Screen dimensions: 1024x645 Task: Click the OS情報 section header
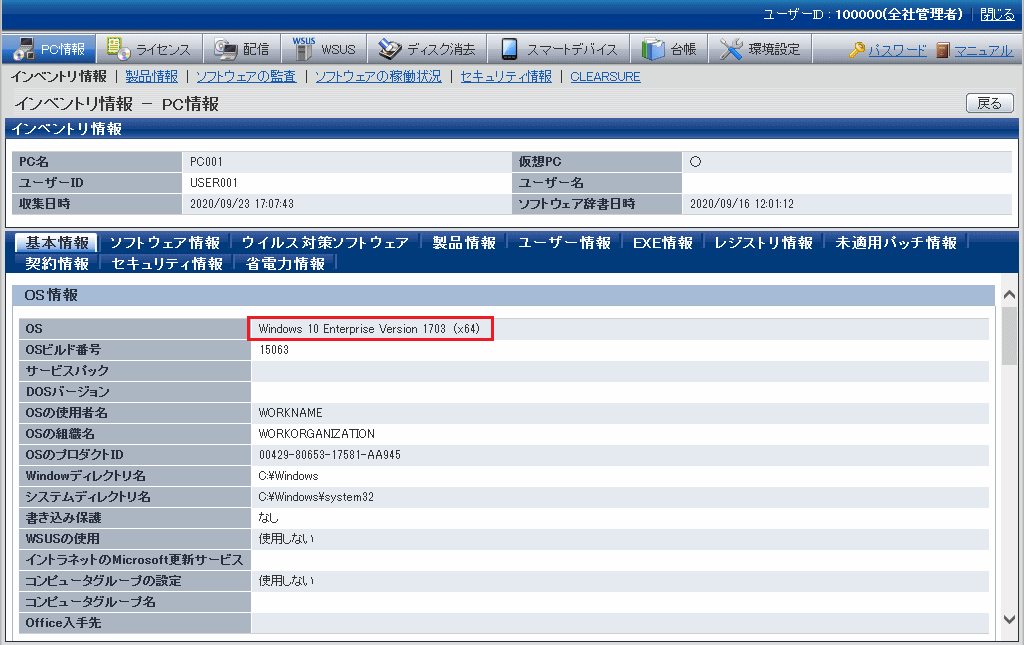pyautogui.click(x=504, y=295)
